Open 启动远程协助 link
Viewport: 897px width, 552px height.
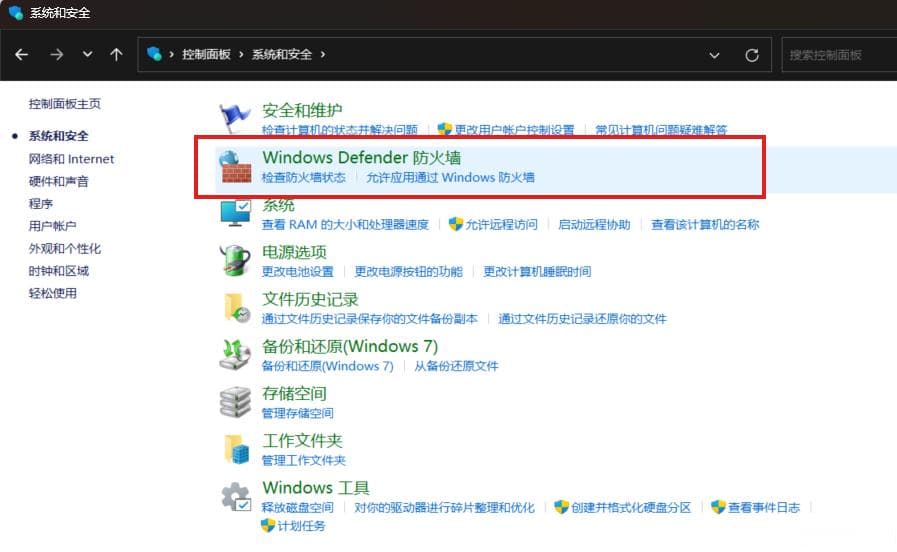(594, 224)
